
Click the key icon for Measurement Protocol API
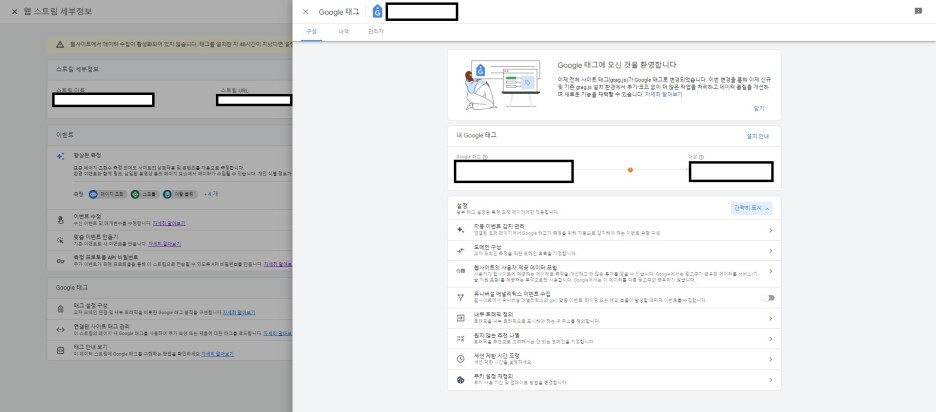60,261
